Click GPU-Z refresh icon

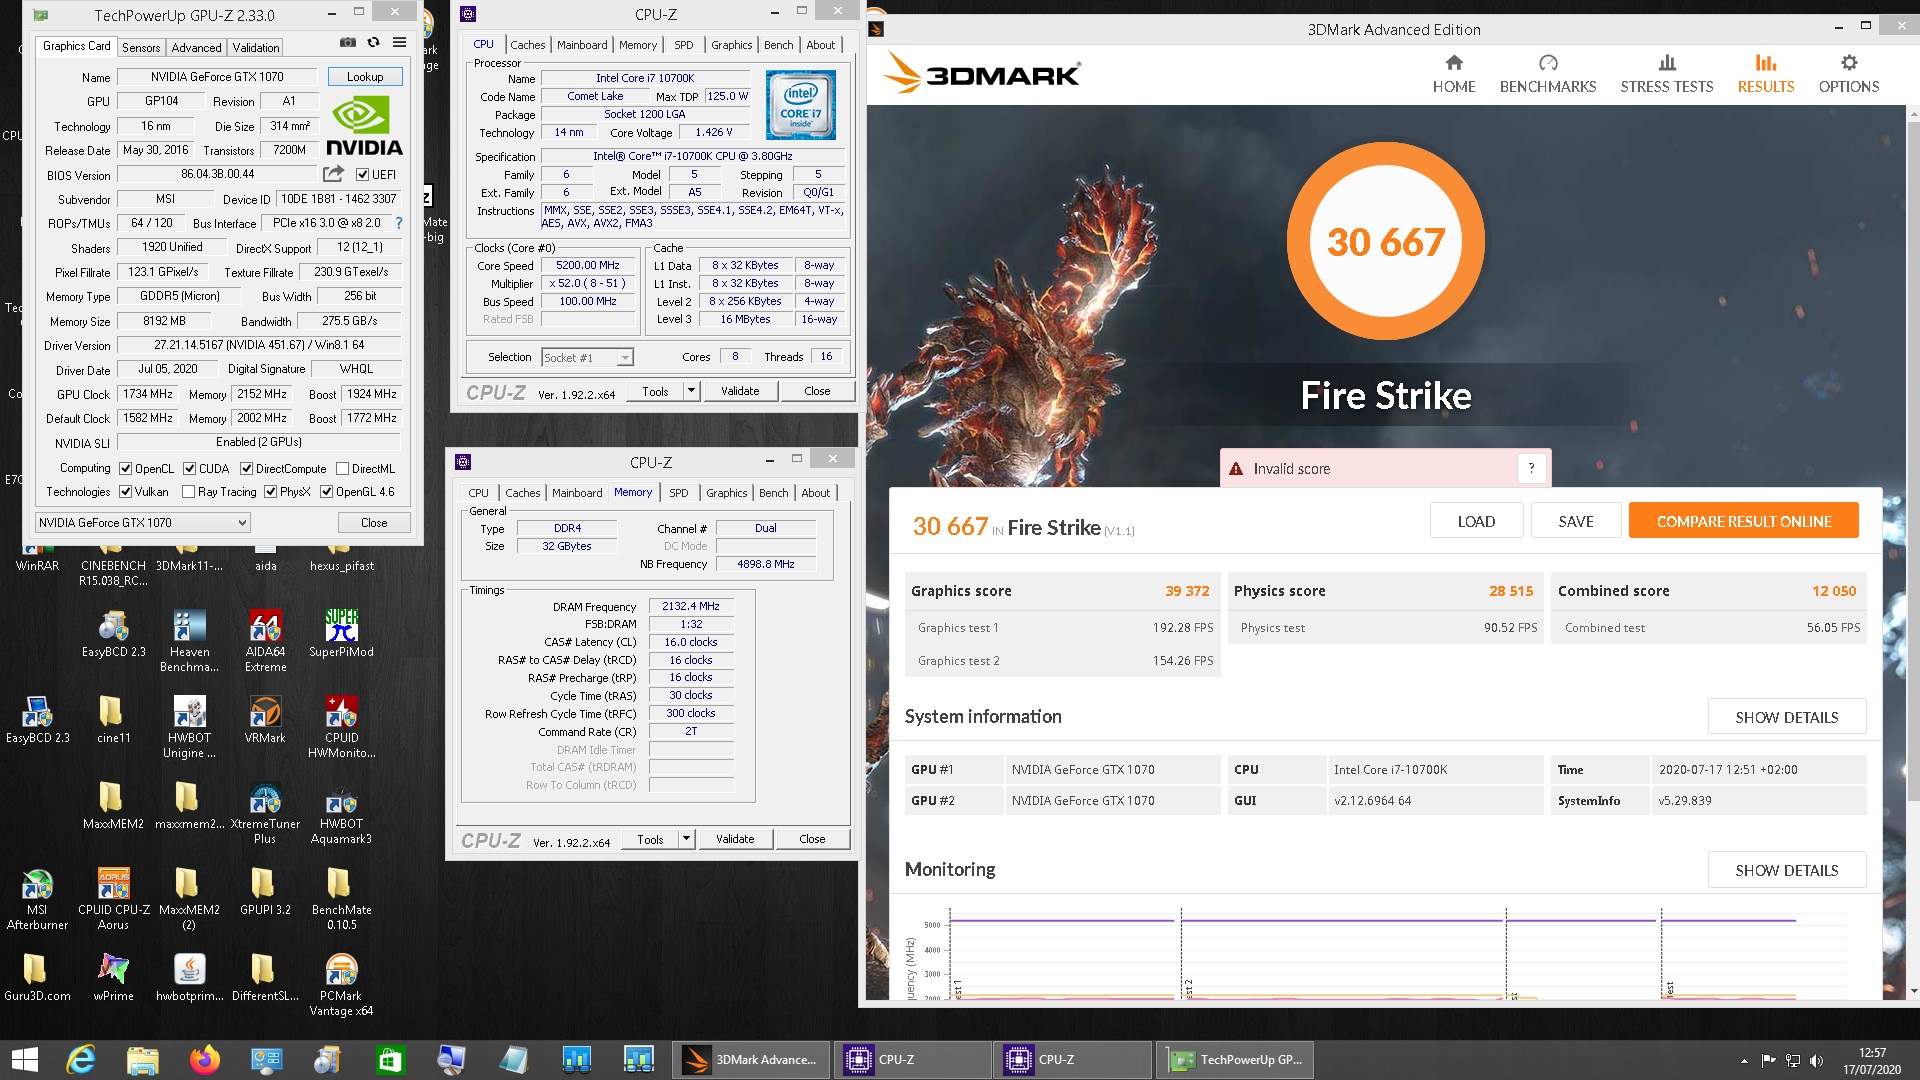pyautogui.click(x=373, y=43)
